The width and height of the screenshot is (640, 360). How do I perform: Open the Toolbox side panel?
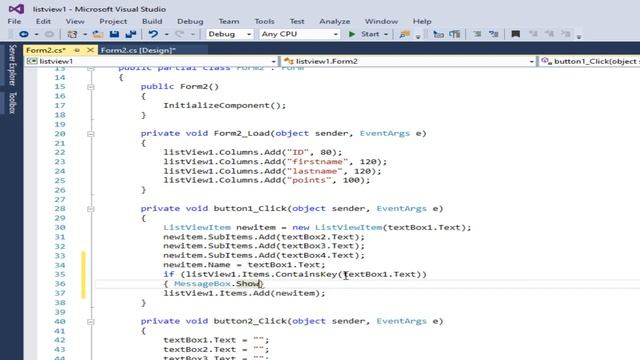12,102
